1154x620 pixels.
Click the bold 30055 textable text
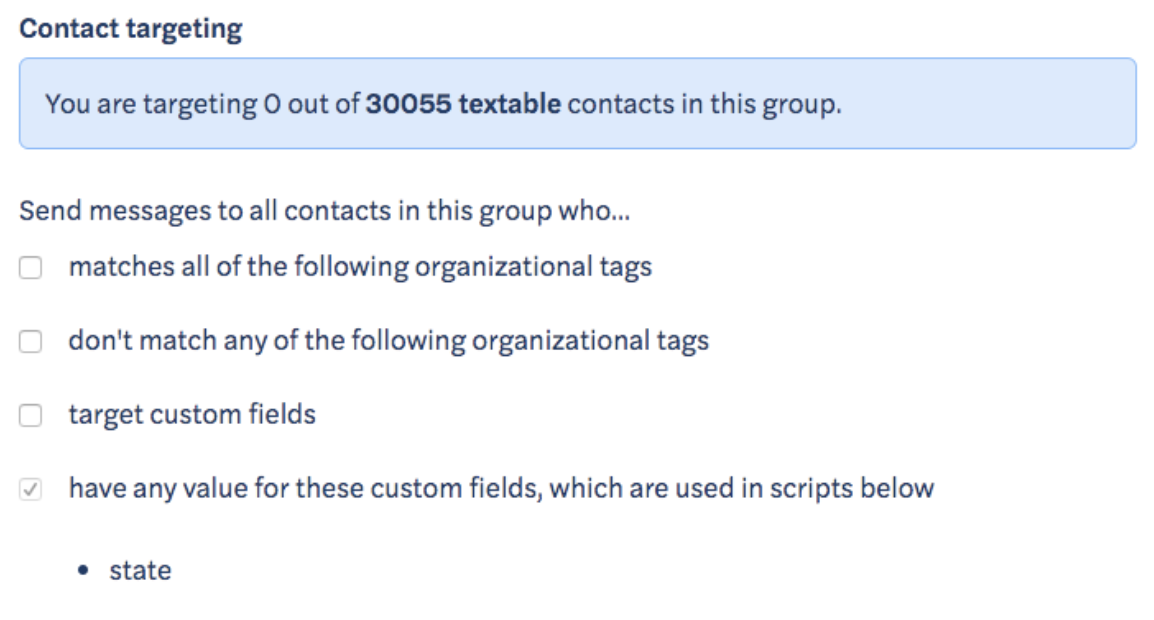tap(463, 104)
